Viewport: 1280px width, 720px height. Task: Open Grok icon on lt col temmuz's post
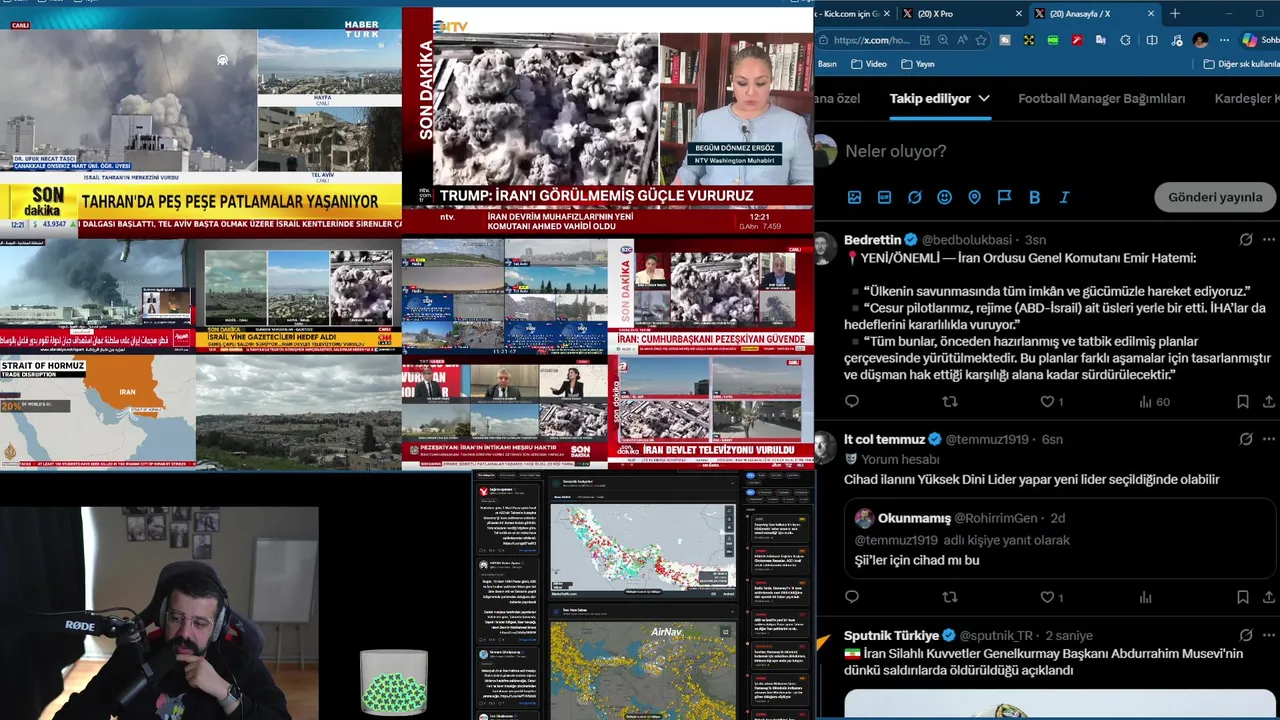click(1246, 439)
